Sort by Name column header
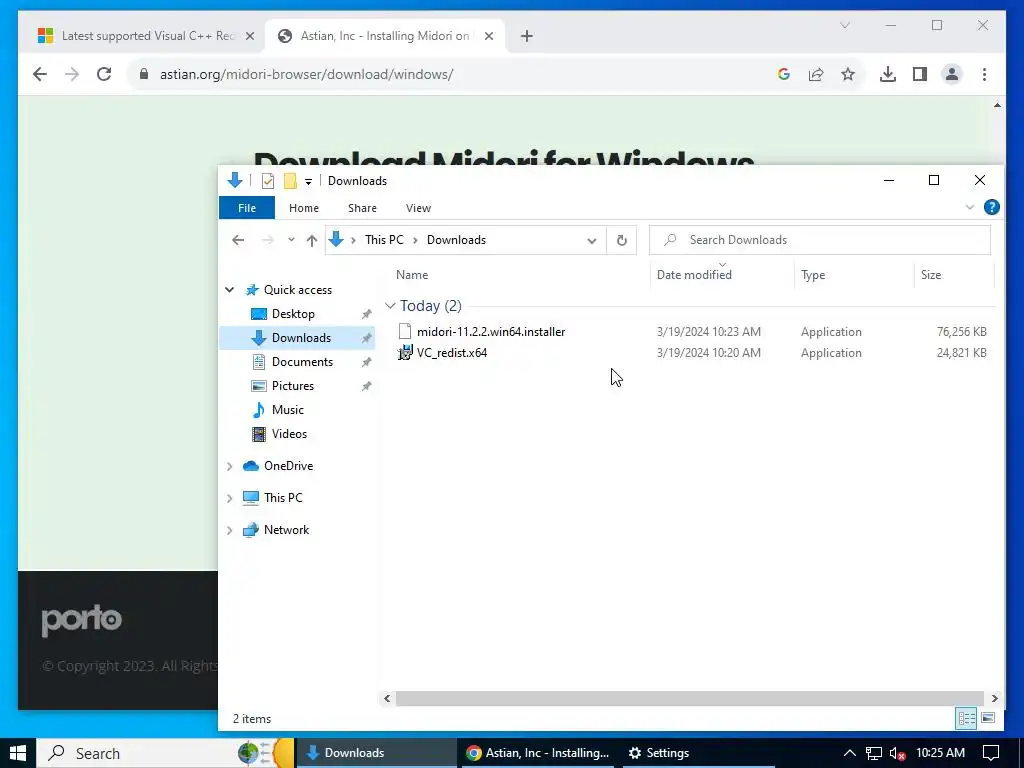 coord(412,275)
